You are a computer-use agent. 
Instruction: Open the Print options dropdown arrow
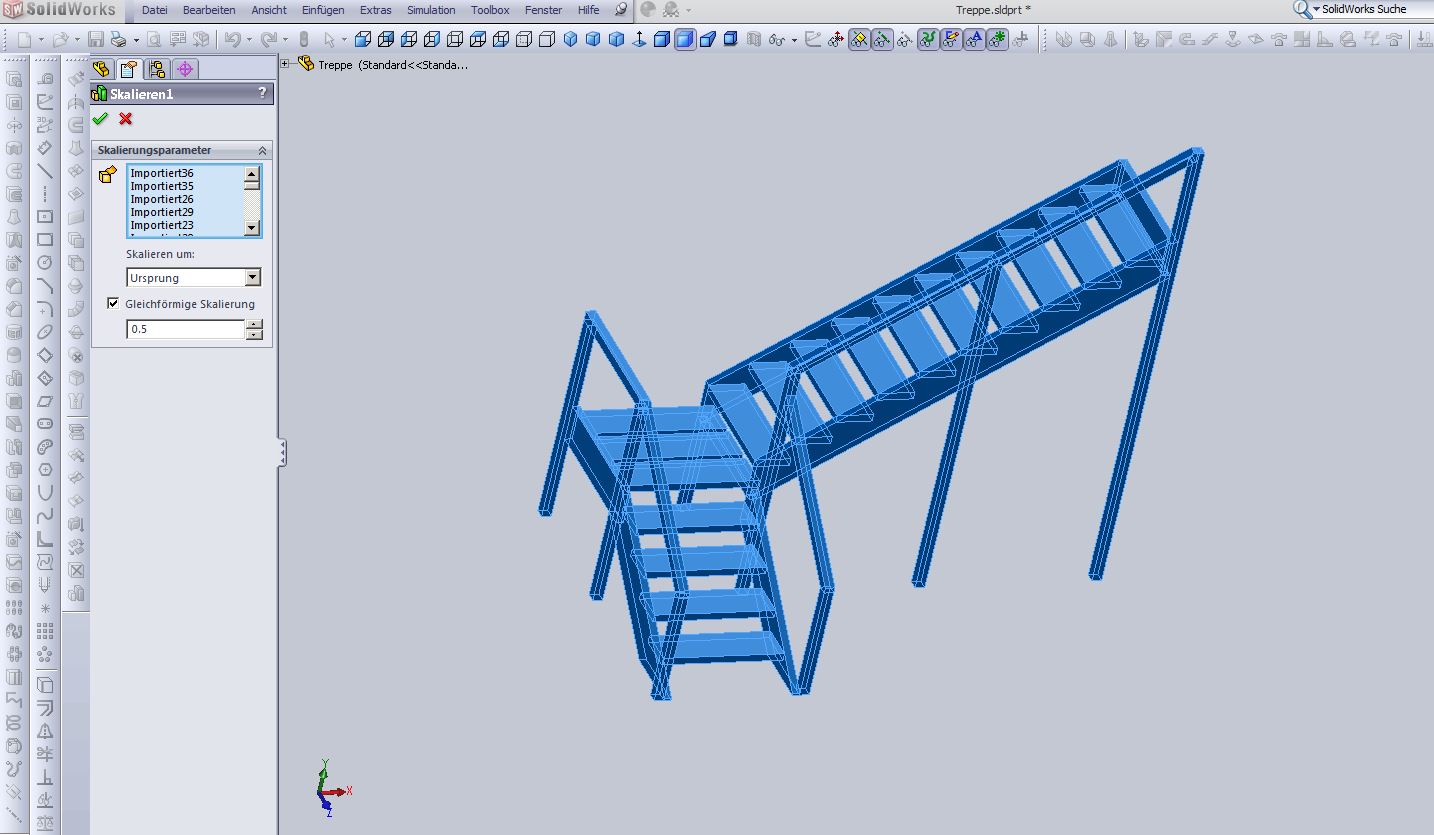134,40
